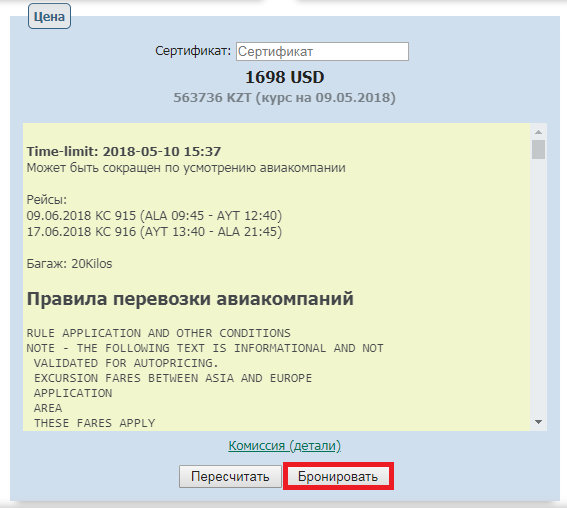Click the Пересчитать button

click(x=230, y=476)
